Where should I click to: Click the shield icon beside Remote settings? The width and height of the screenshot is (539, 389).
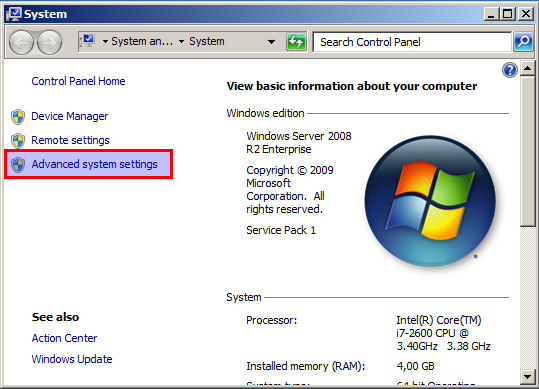point(18,141)
